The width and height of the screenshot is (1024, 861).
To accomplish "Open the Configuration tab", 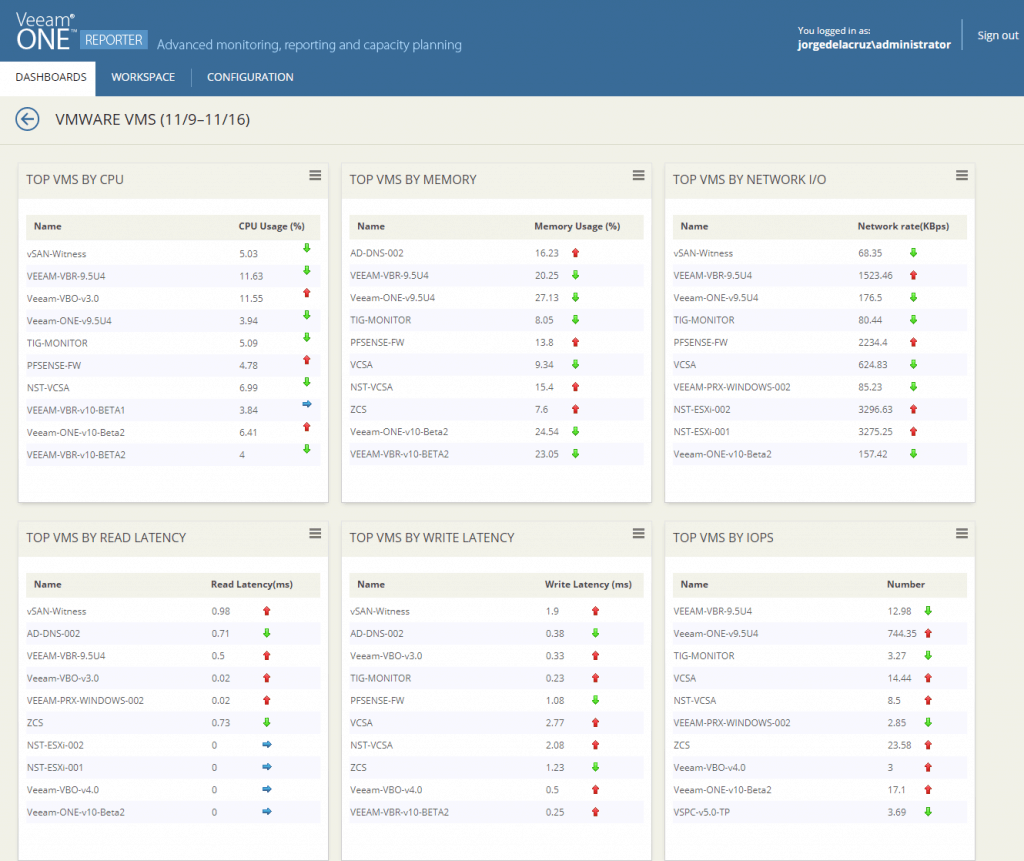I will [x=250, y=77].
